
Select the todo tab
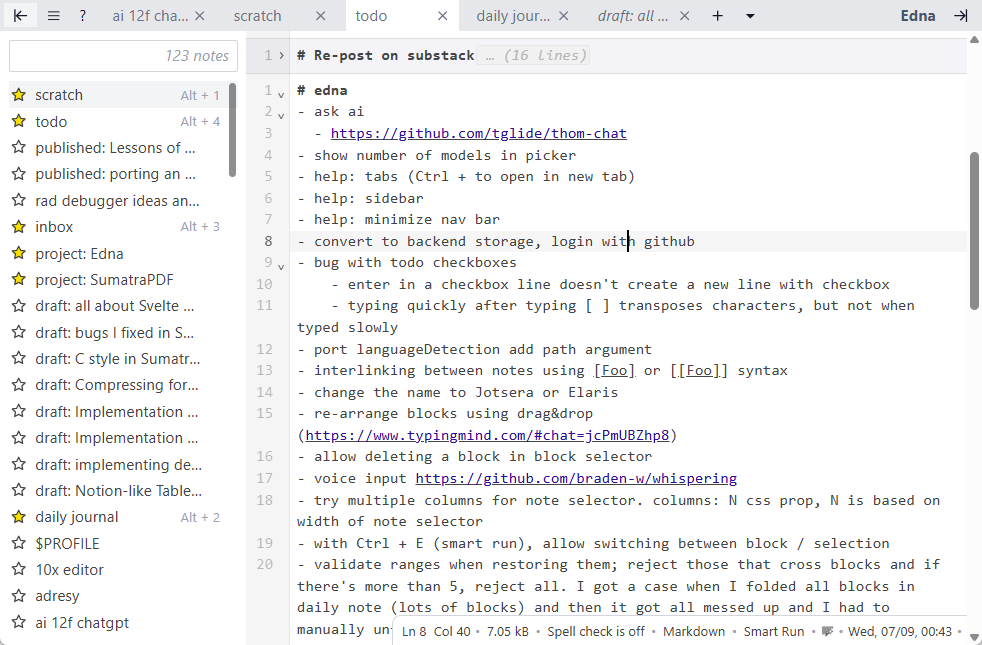tap(371, 16)
